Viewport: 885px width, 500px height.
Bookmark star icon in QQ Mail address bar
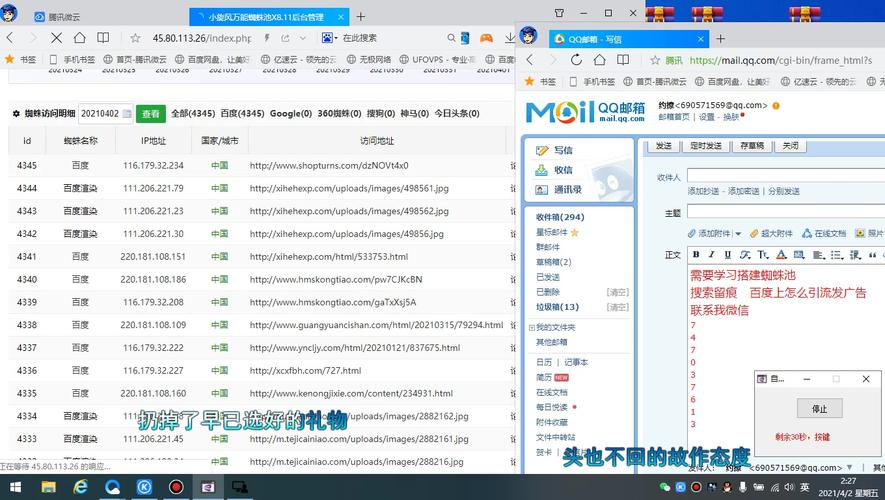point(655,60)
